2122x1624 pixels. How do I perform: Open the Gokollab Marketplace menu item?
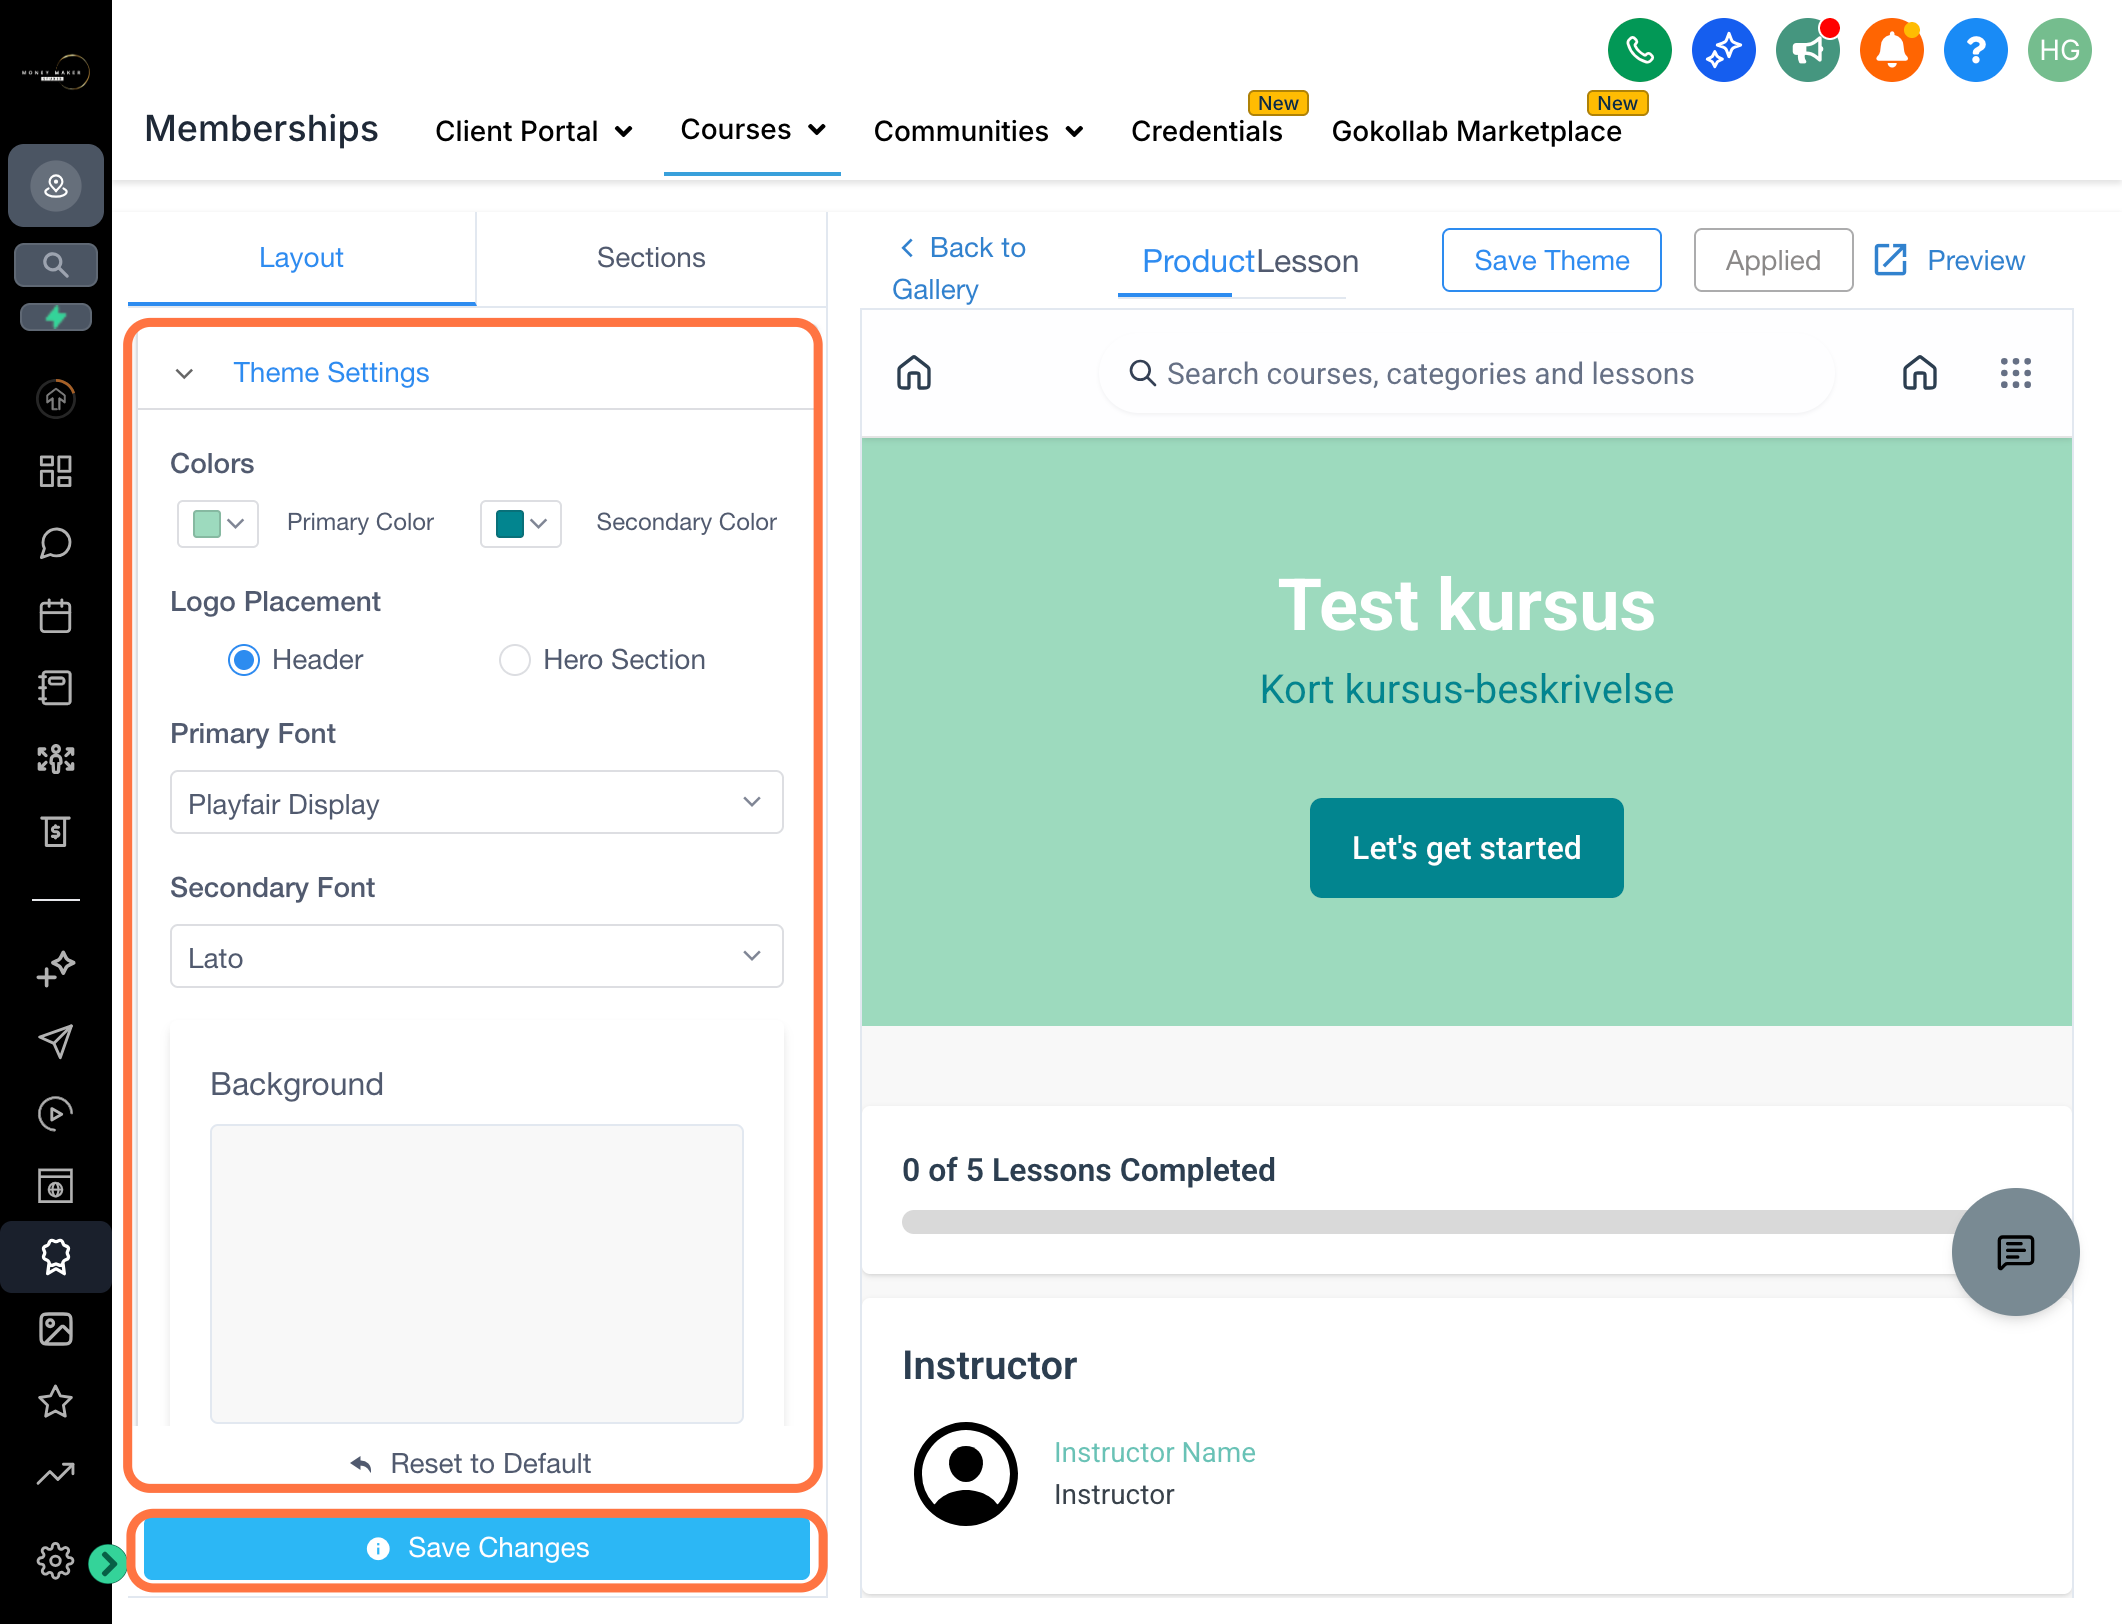[1476, 131]
